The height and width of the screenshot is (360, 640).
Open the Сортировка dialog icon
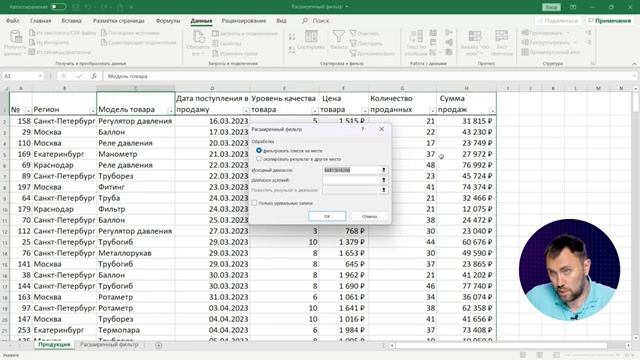pos(311,36)
